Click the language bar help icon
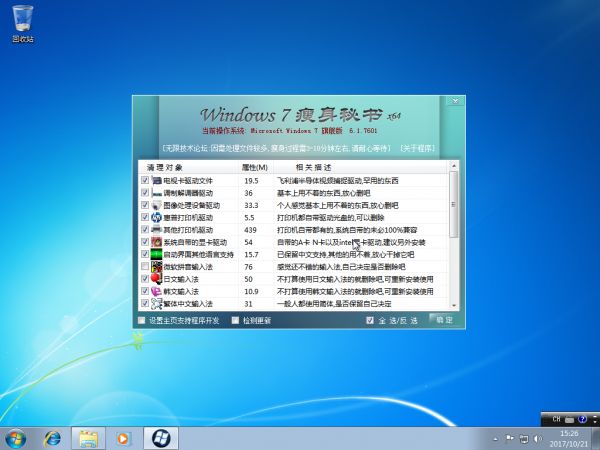The image size is (600, 450). pyautogui.click(x=582, y=419)
